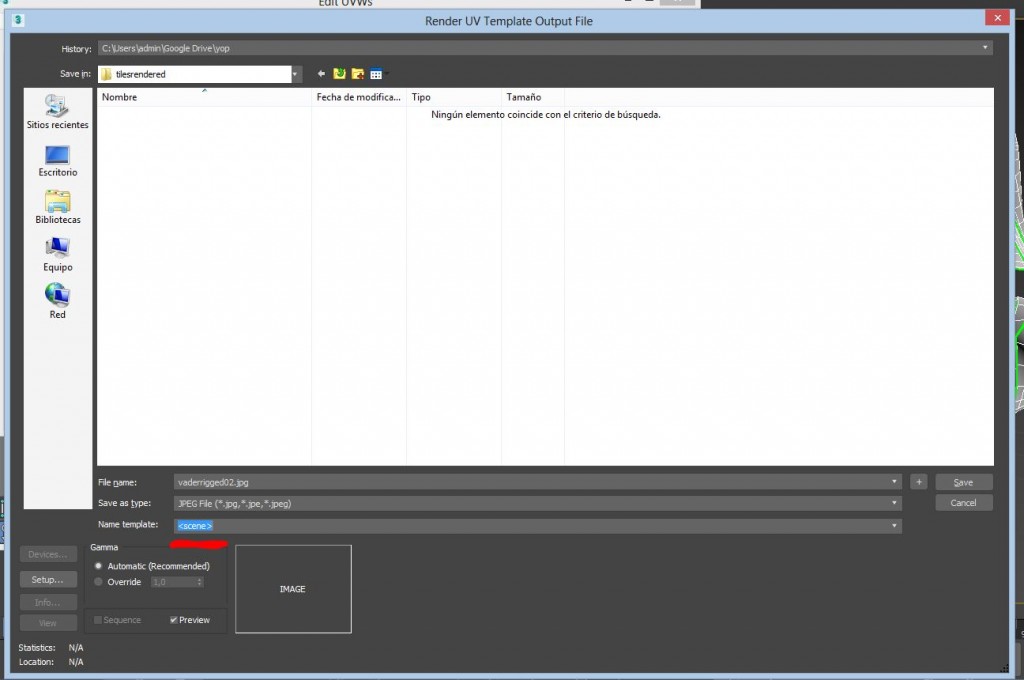
Task: Open the Save in folder dropdown
Action: (x=296, y=74)
